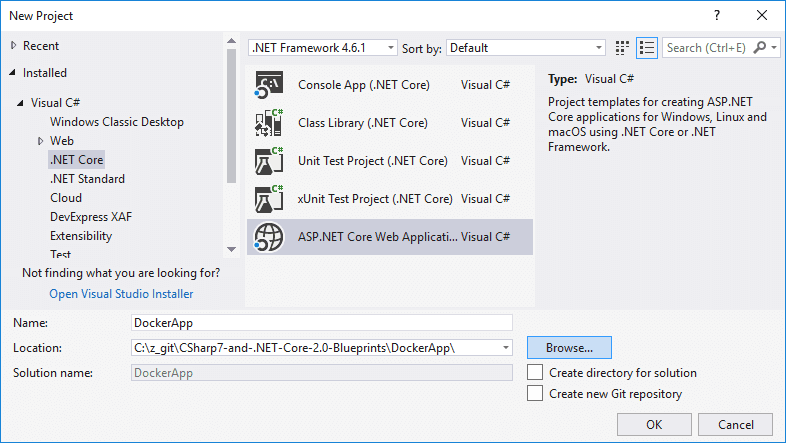Image resolution: width=786 pixels, height=443 pixels.
Task: Enable Create new Git repository
Action: pyautogui.click(x=535, y=393)
